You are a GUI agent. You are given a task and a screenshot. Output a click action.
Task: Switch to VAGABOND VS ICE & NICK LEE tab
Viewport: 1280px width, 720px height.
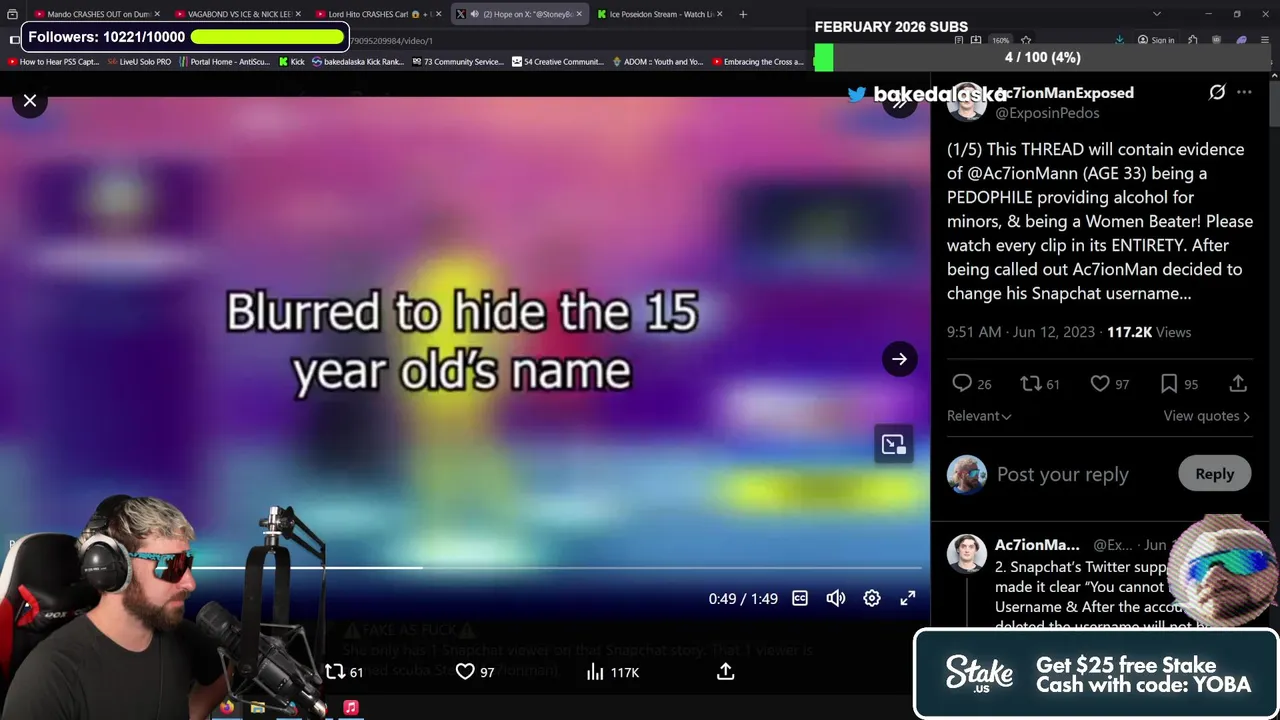click(235, 14)
